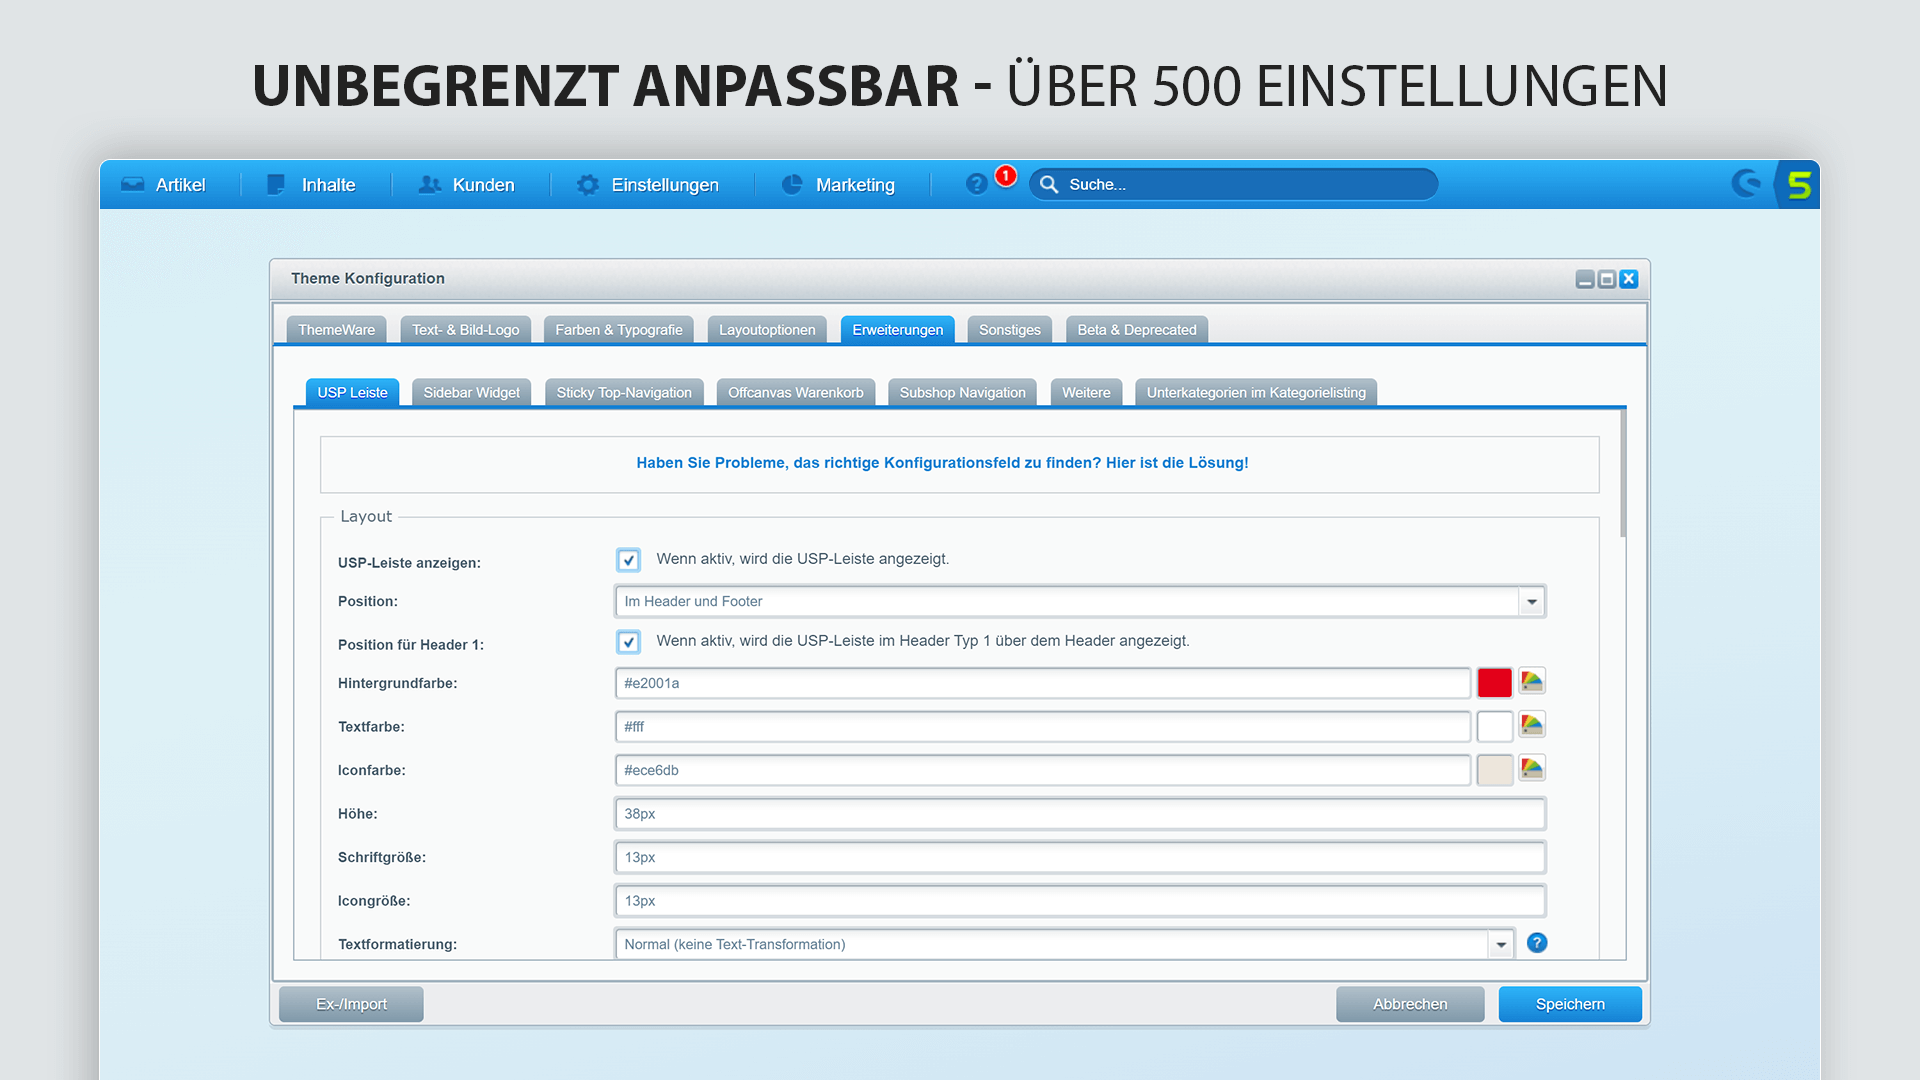1920x1080 pixels.
Task: Click the Speichern button
Action: tap(1571, 1004)
